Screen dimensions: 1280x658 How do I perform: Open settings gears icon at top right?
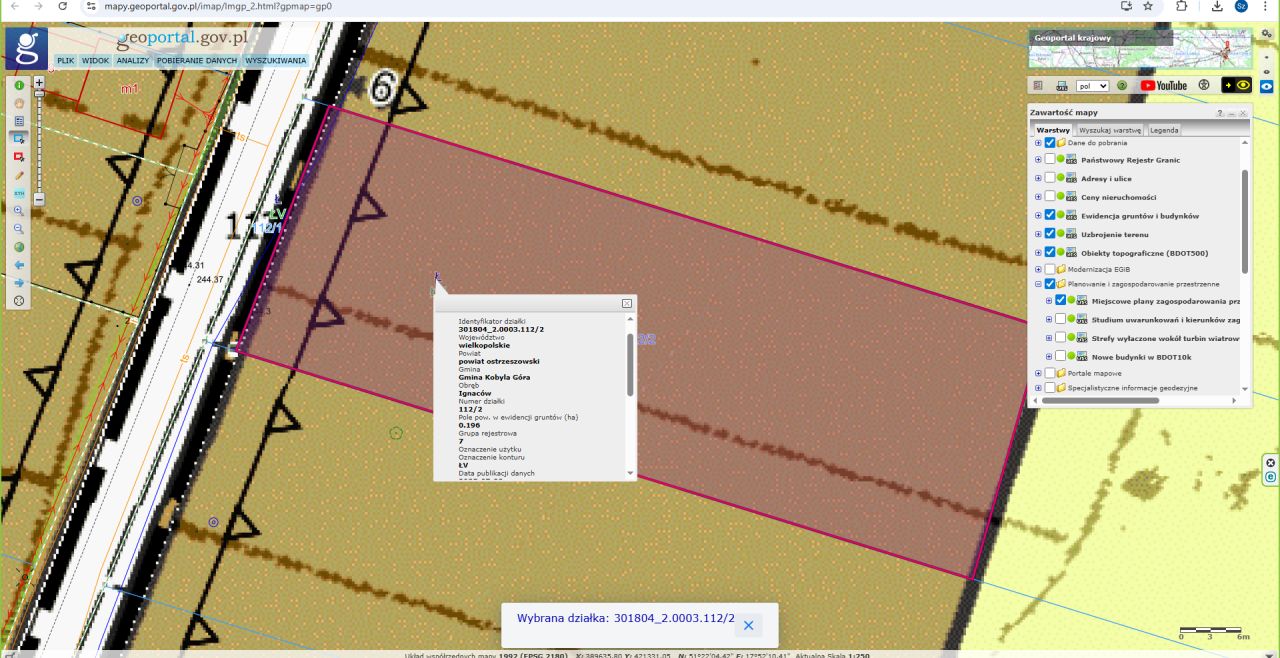pyautogui.click(x=1266, y=34)
